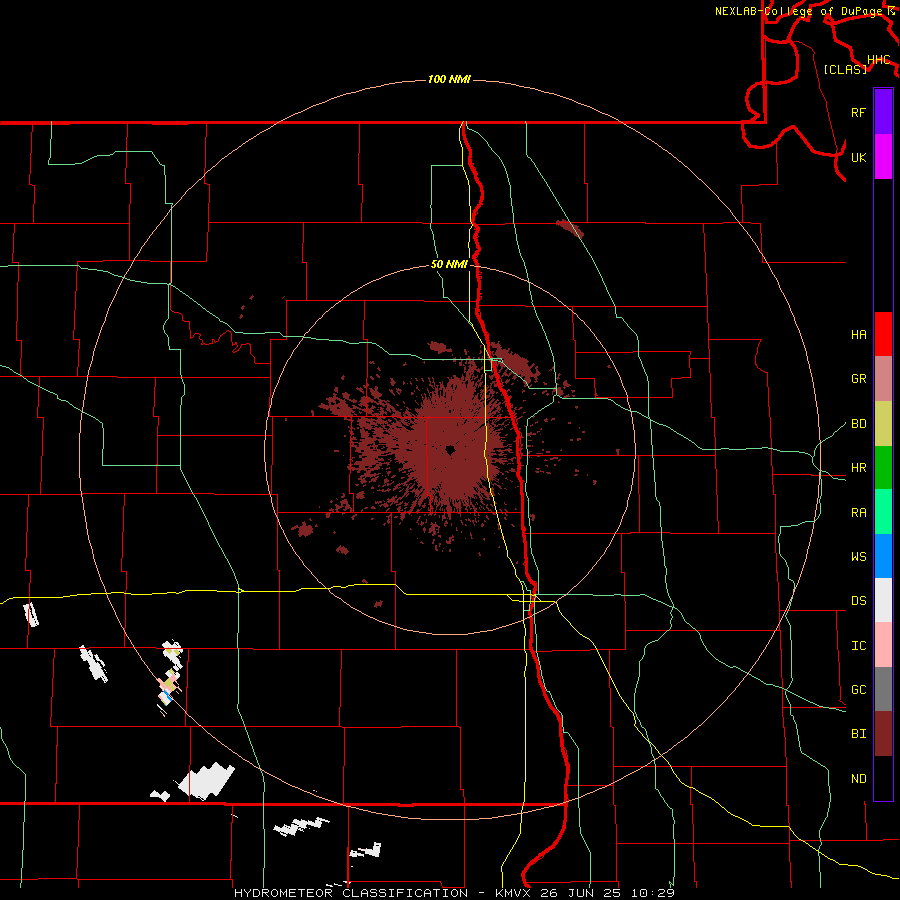Image resolution: width=900 pixels, height=900 pixels.
Task: Click the magenta UK color swatch
Action: pos(883,157)
